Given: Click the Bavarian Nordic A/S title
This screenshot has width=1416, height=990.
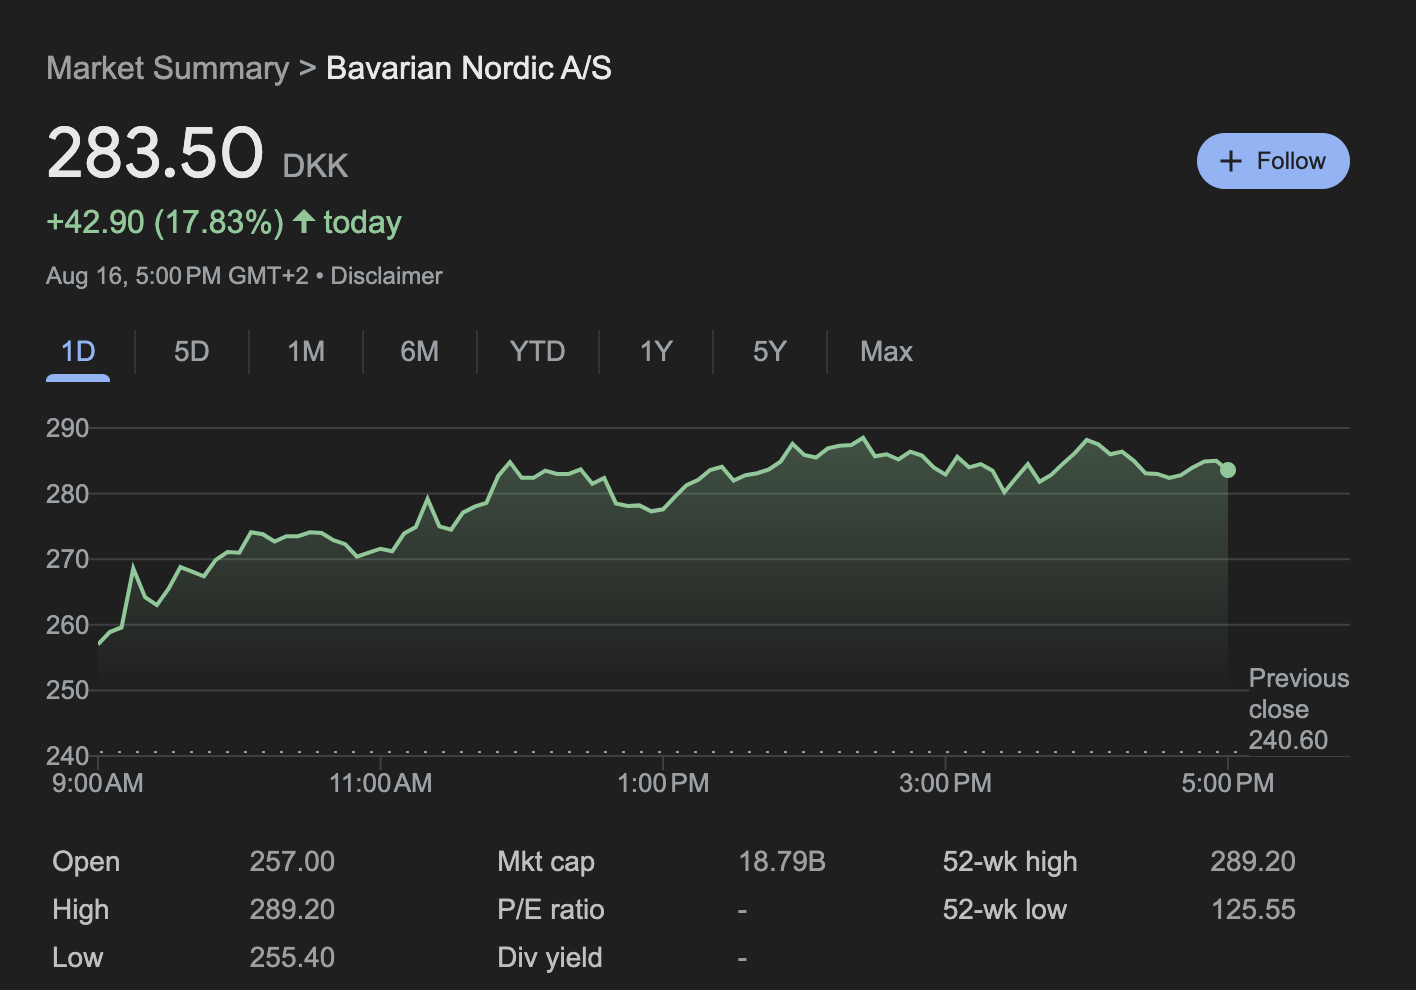Looking at the screenshot, I should [469, 68].
